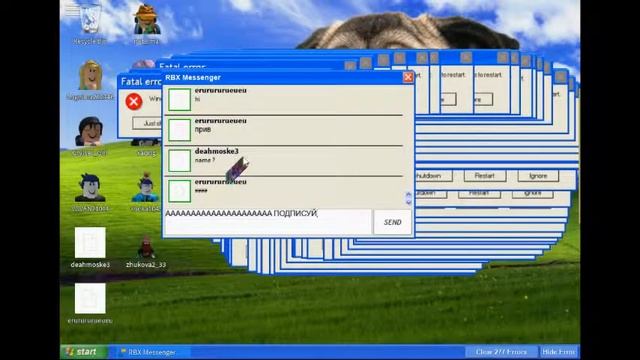Image resolution: width=640 pixels, height=360 pixels.
Task: Click Hide Errors on the taskbar
Action: pyautogui.click(x=559, y=351)
